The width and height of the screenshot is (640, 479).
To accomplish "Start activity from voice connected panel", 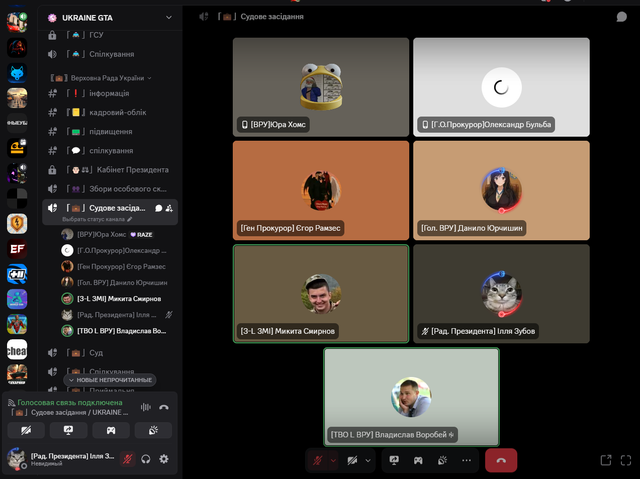I will tap(111, 430).
